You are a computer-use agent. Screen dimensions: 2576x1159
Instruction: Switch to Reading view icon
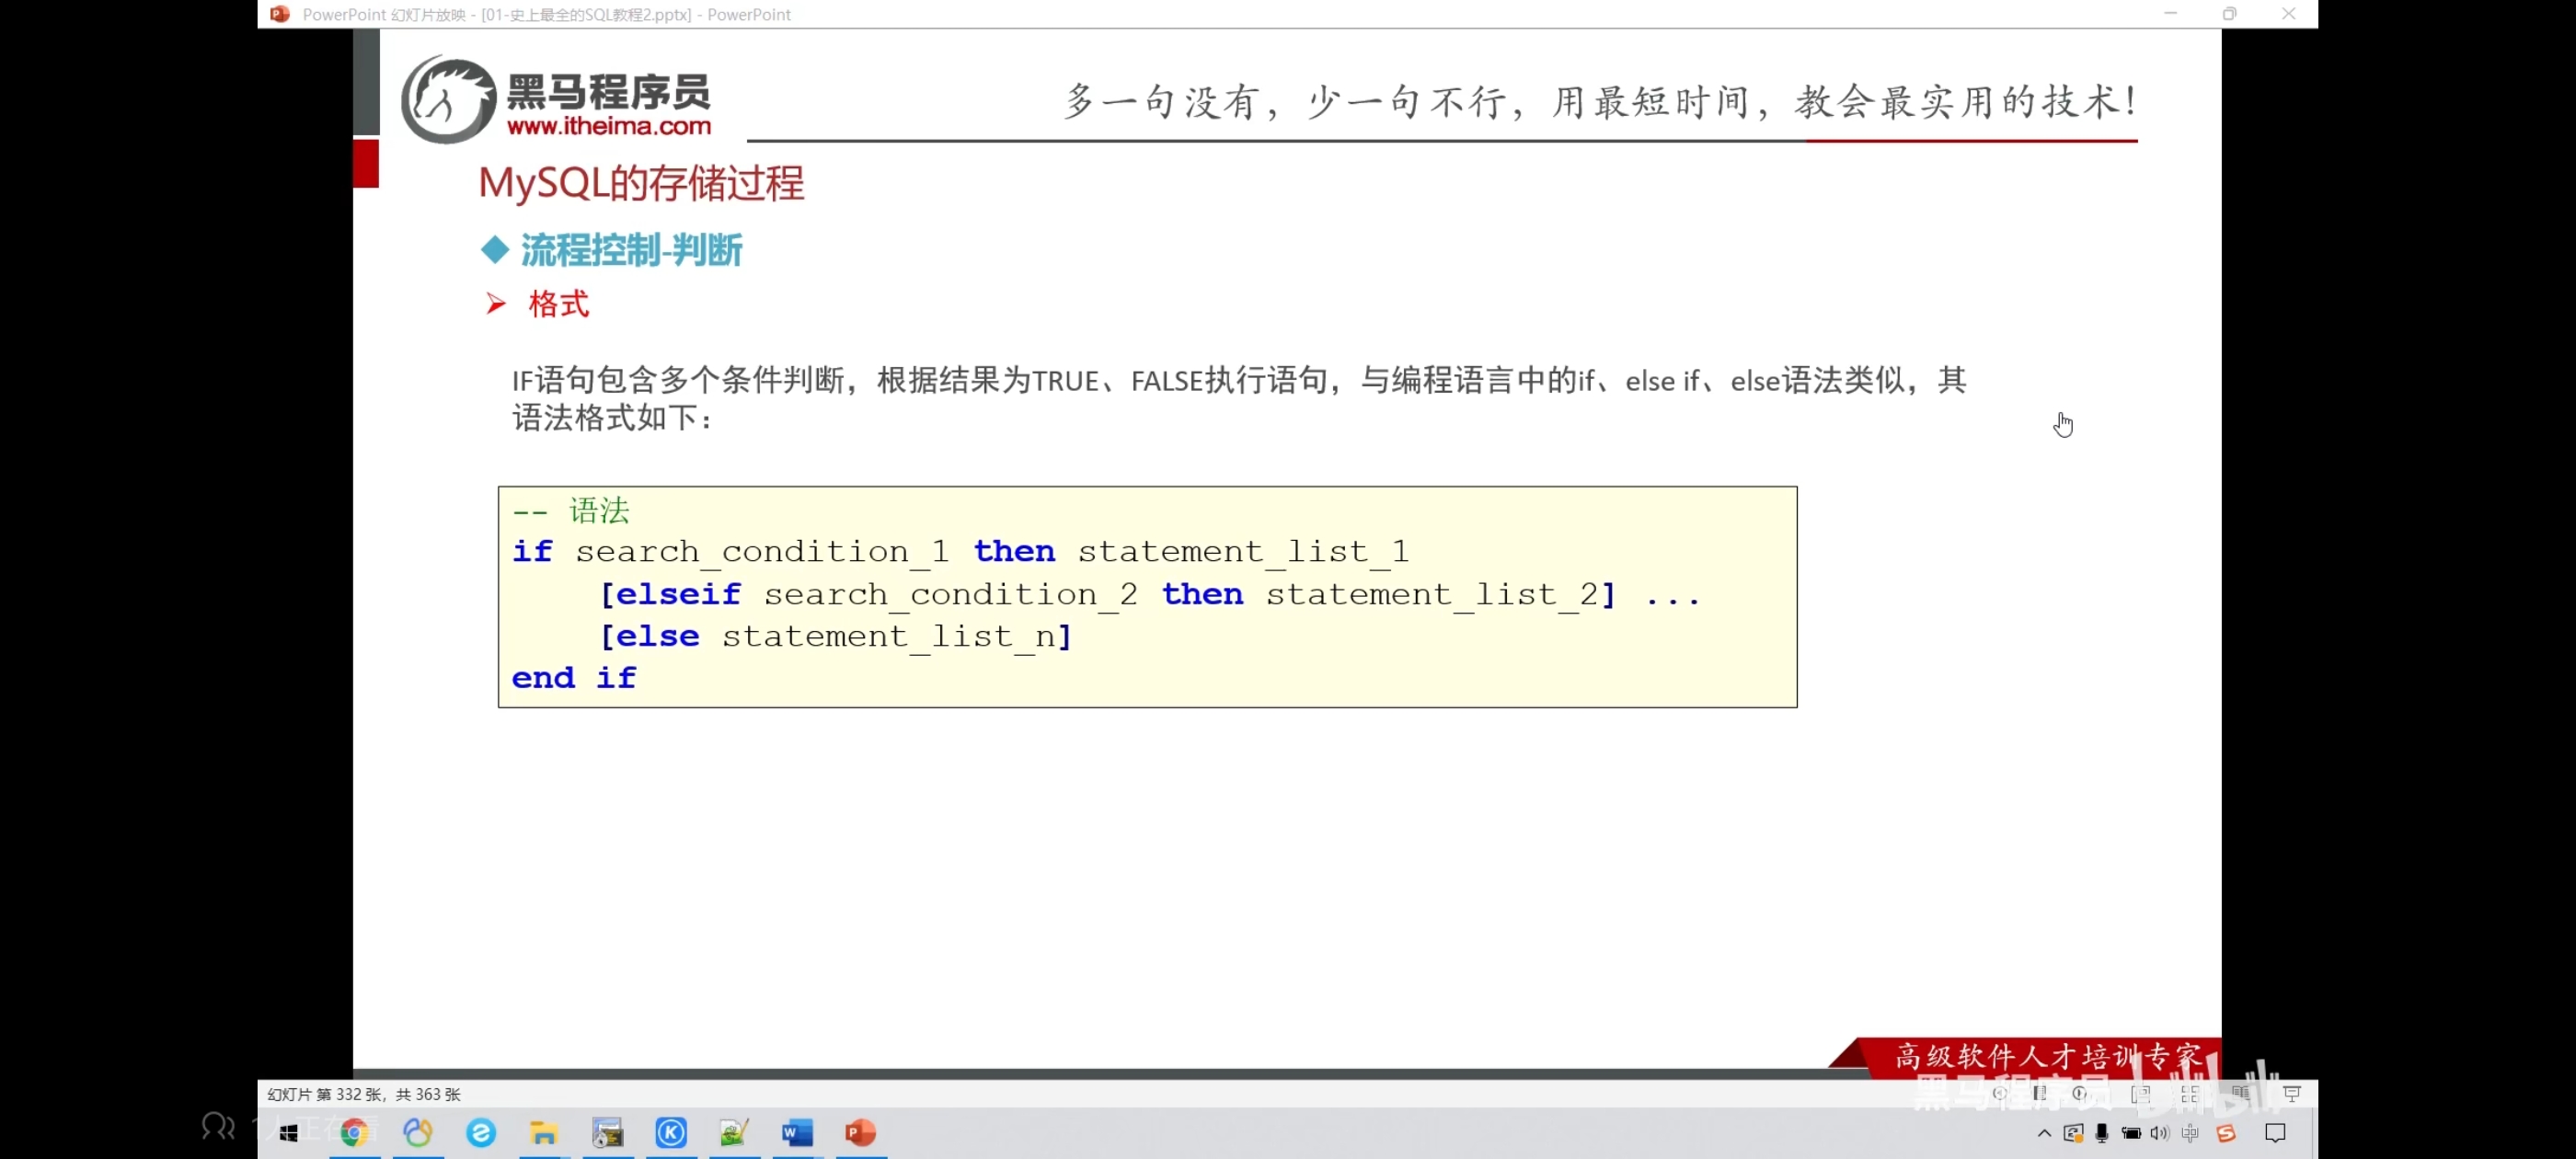coord(2240,1093)
